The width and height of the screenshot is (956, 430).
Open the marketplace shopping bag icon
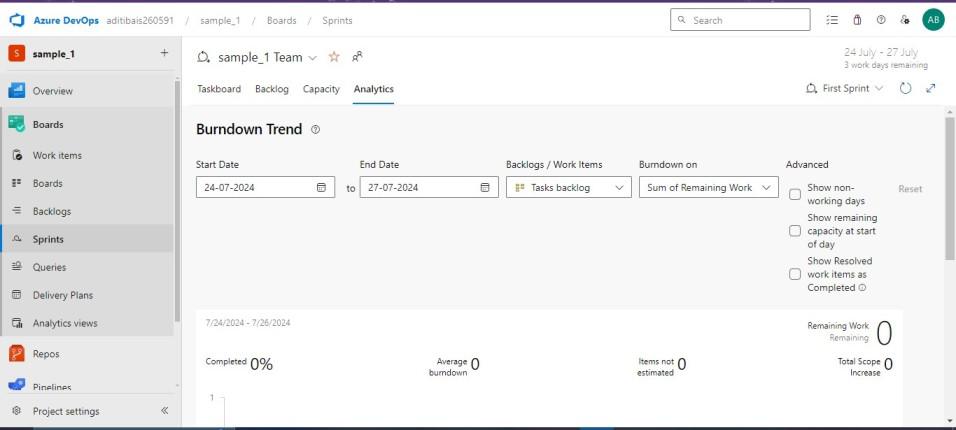857,20
